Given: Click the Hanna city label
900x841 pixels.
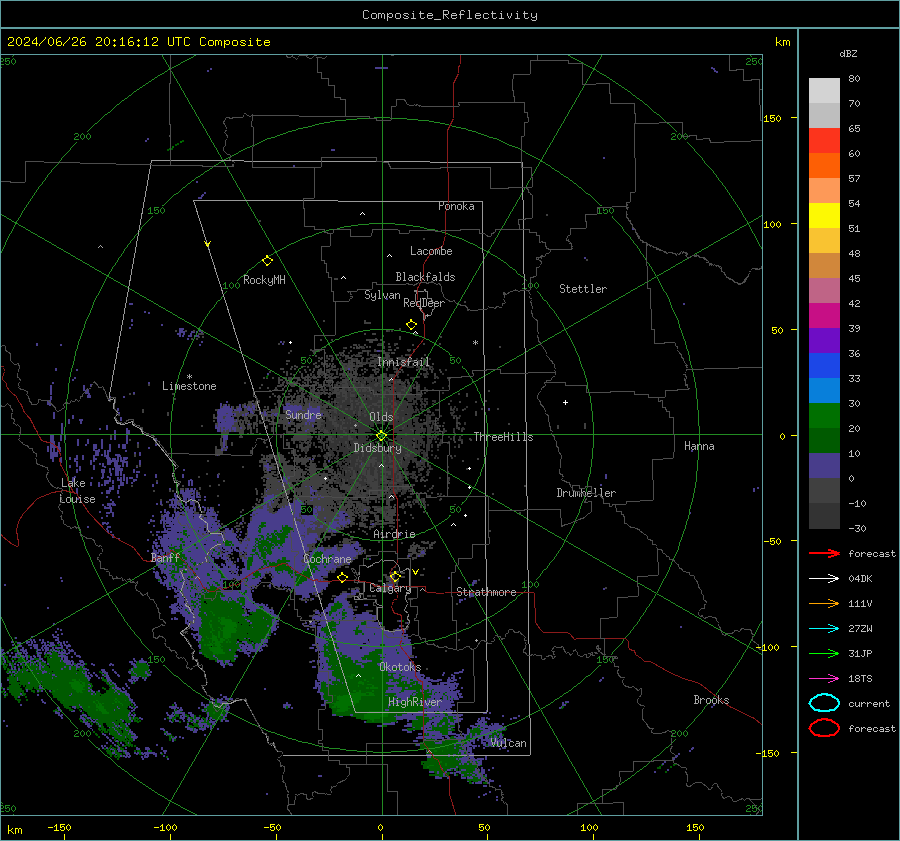Looking at the screenshot, I should click(699, 446).
